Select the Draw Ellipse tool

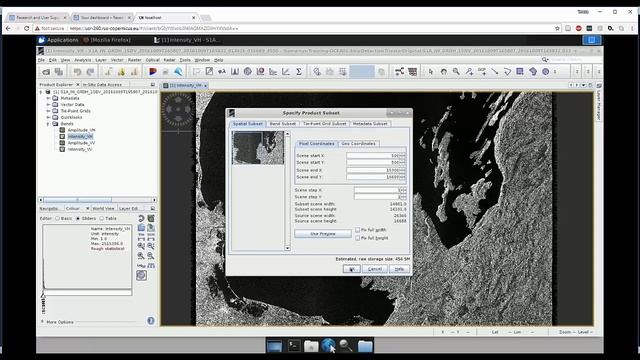[546, 72]
